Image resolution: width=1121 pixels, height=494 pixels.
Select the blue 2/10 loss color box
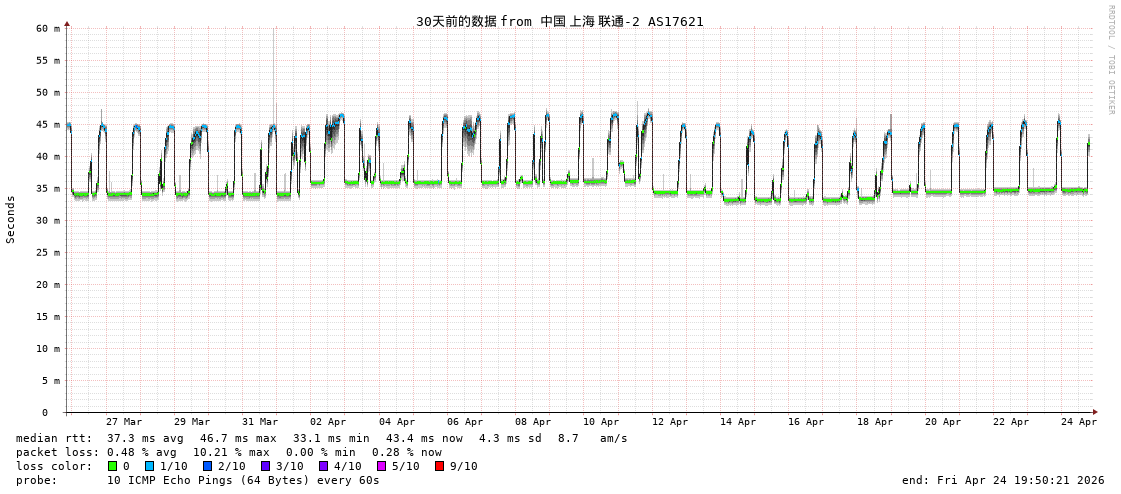pyautogui.click(x=207, y=466)
